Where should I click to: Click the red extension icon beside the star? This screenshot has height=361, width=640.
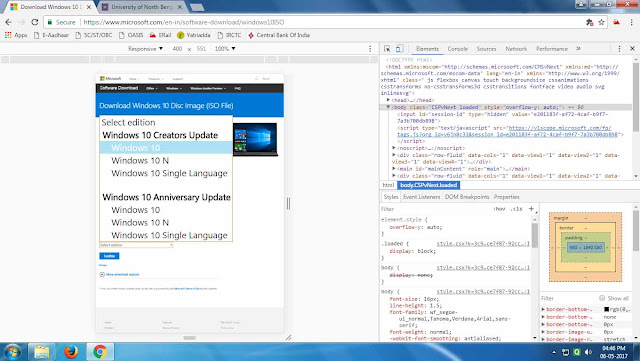pyautogui.click(x=616, y=22)
